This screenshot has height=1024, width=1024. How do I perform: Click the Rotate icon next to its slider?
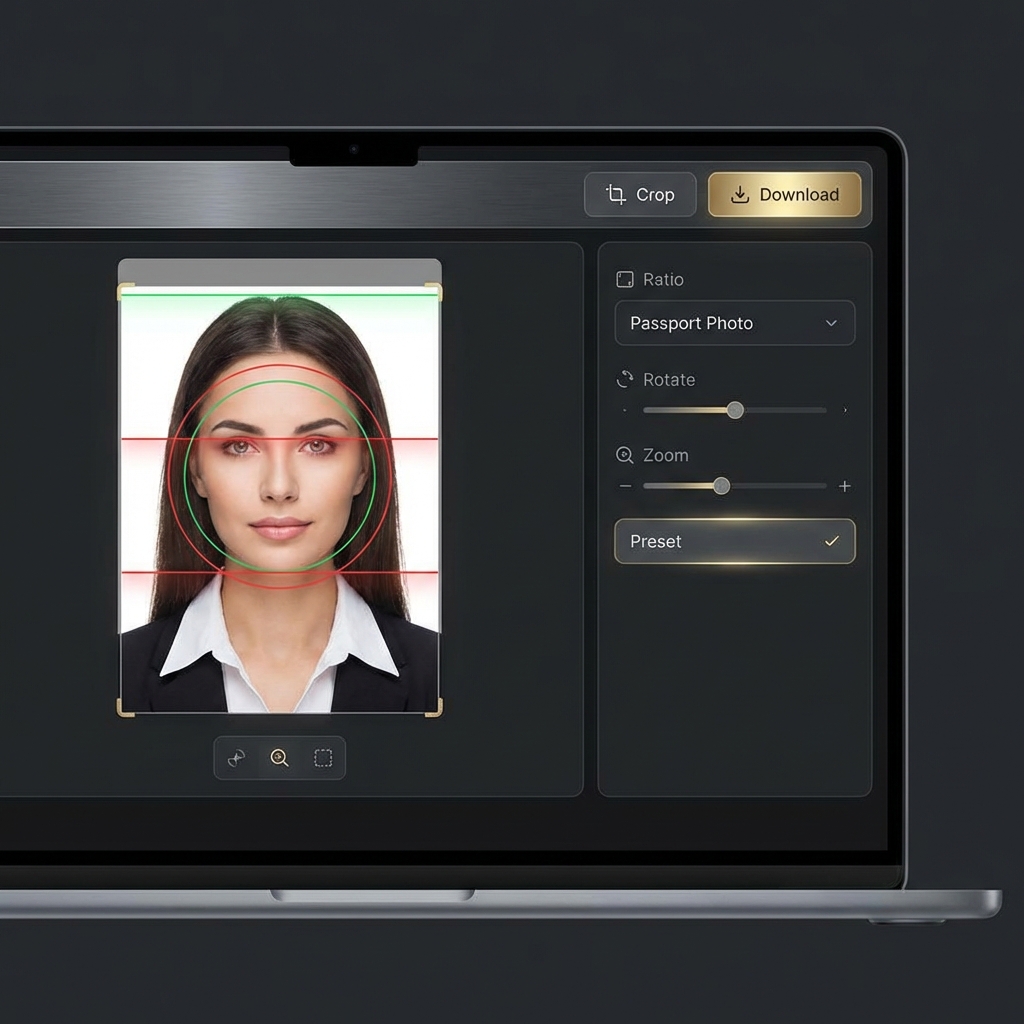[626, 380]
